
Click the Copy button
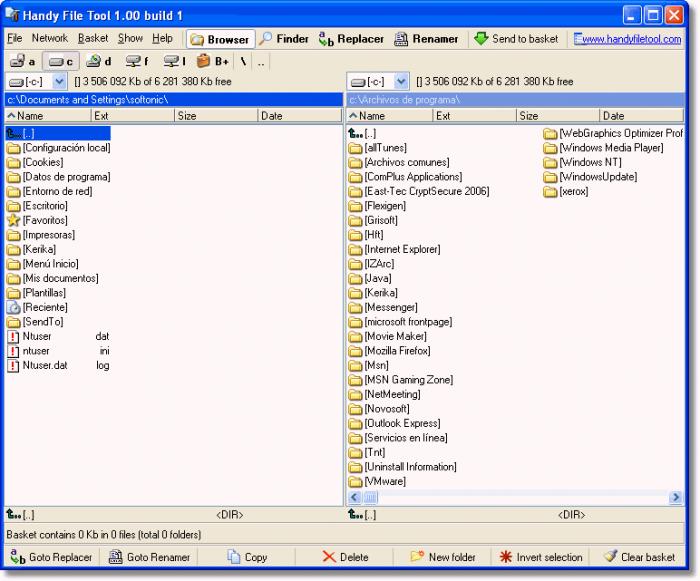(x=247, y=557)
